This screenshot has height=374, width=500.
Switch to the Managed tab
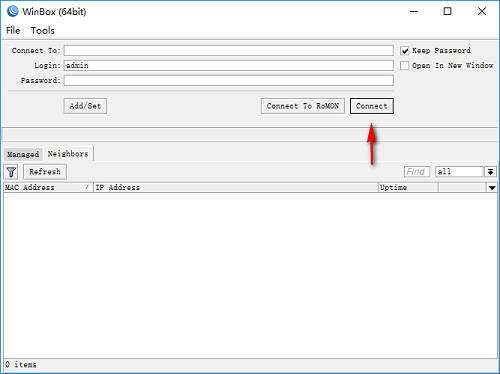(23, 154)
